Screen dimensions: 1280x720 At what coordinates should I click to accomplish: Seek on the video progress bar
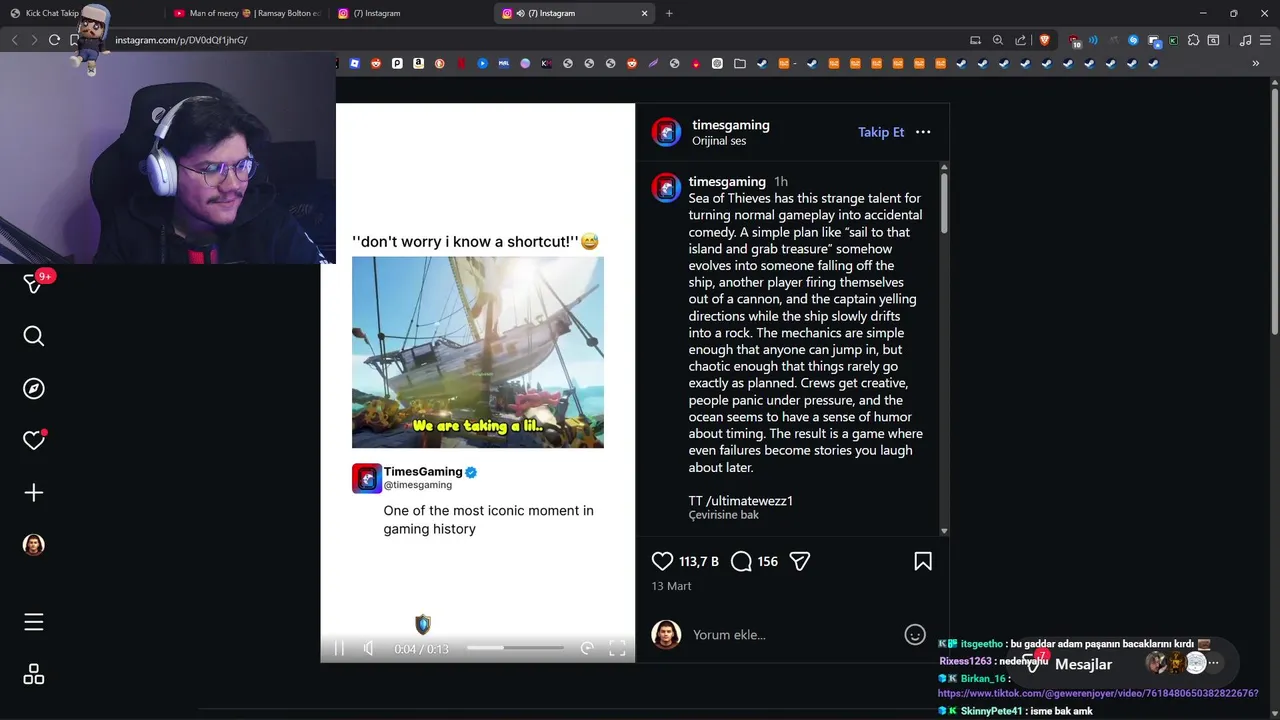(515, 648)
